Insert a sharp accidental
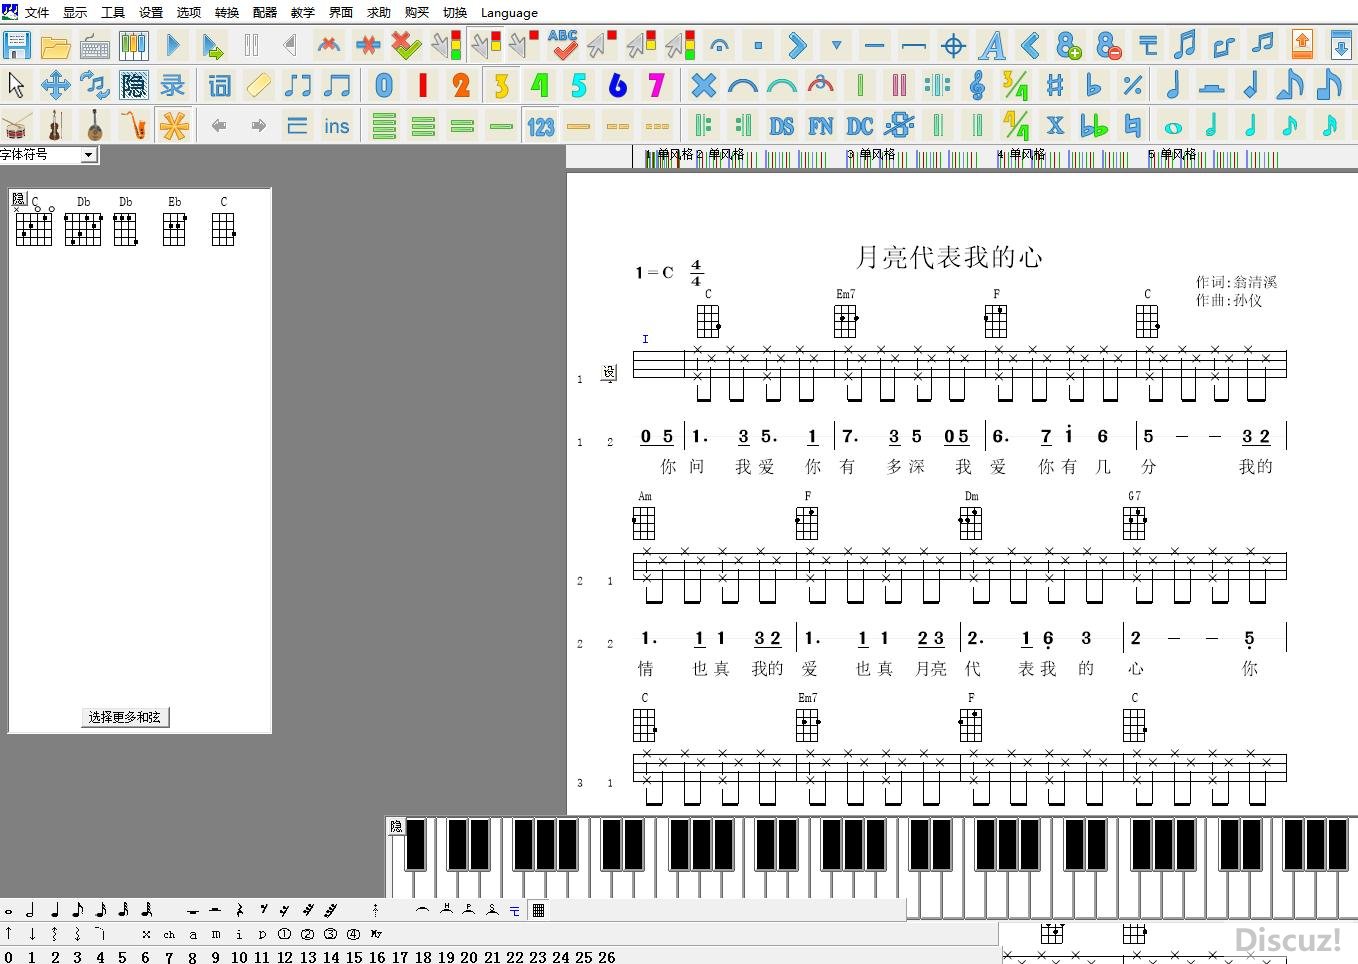 pos(1054,85)
